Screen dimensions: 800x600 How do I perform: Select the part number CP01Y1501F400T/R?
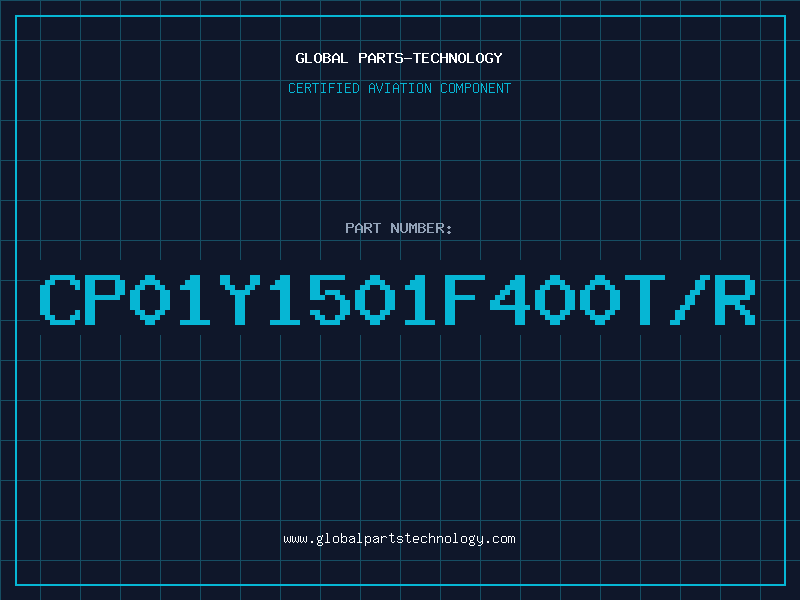coord(398,299)
